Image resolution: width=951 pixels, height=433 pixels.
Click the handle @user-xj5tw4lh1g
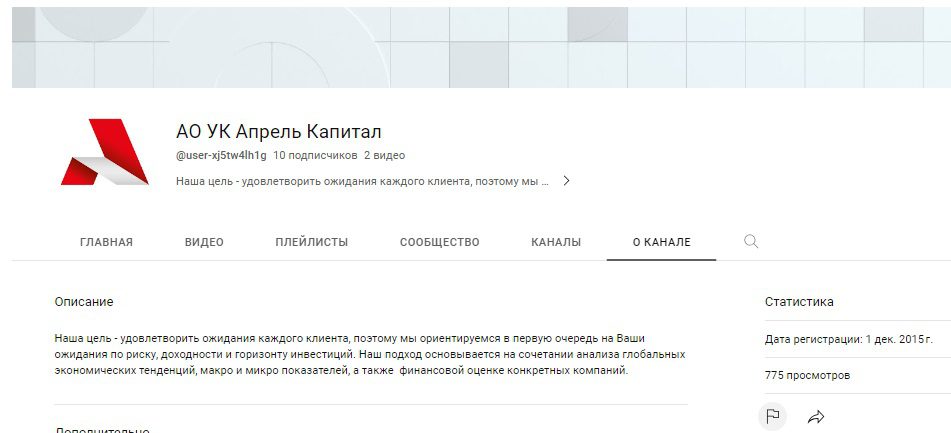point(221,155)
